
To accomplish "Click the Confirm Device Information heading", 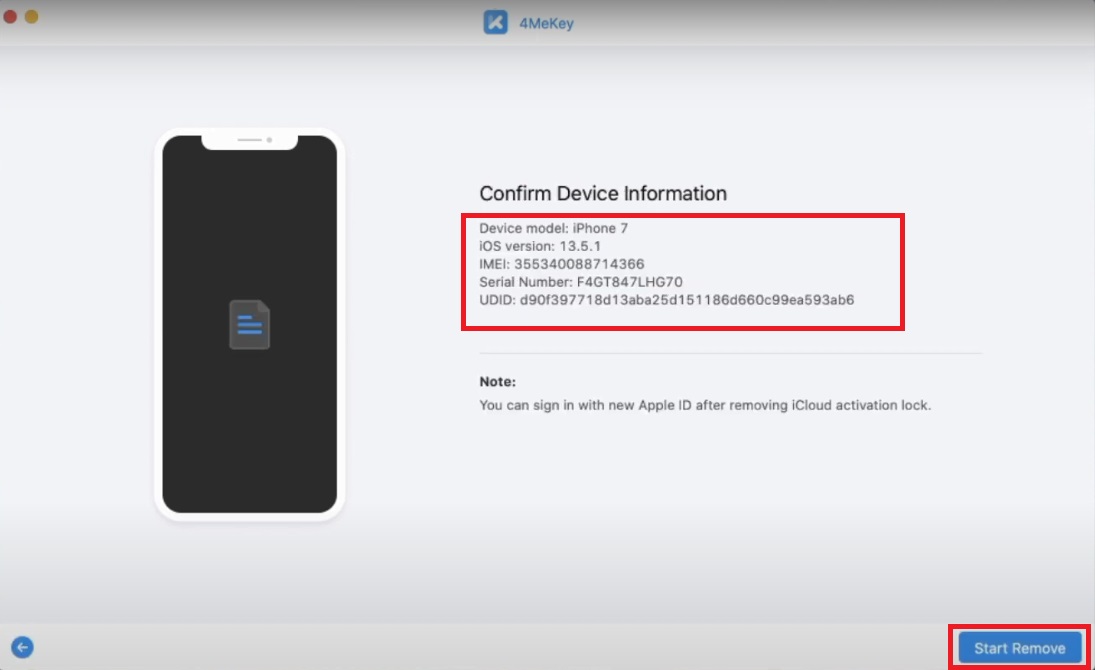I will point(603,193).
